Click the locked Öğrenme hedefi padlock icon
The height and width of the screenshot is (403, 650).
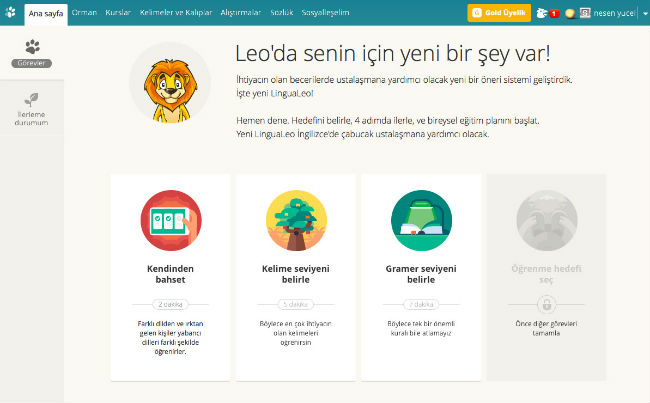pos(546,305)
